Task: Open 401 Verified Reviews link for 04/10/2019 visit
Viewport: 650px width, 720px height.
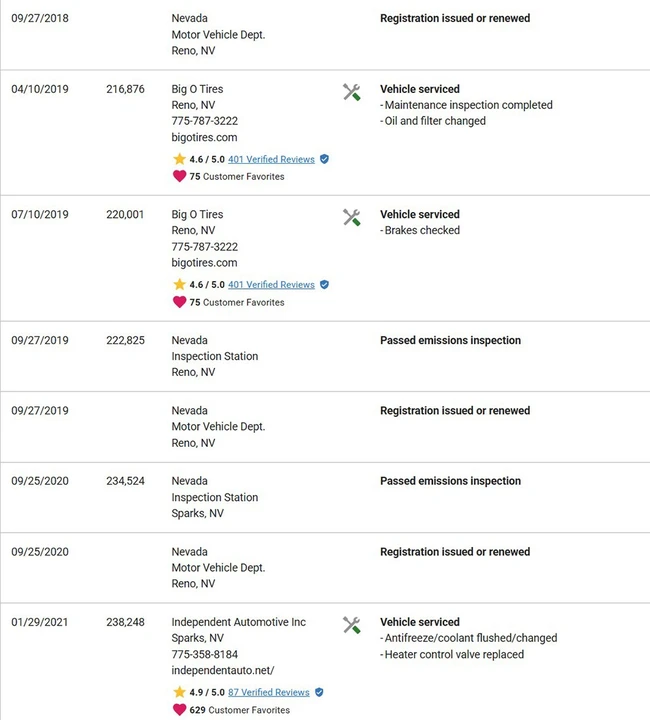Action: [x=271, y=159]
